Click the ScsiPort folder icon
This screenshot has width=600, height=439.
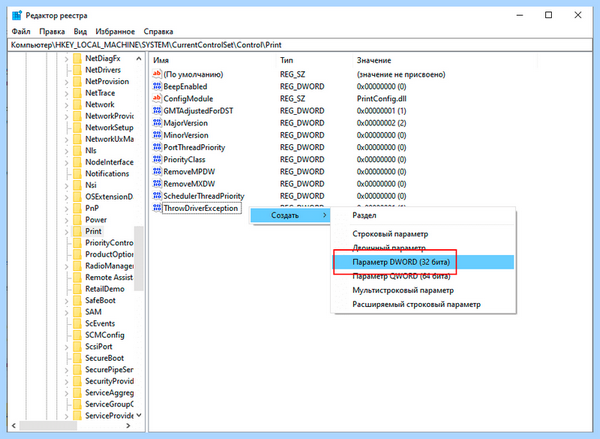pos(77,346)
